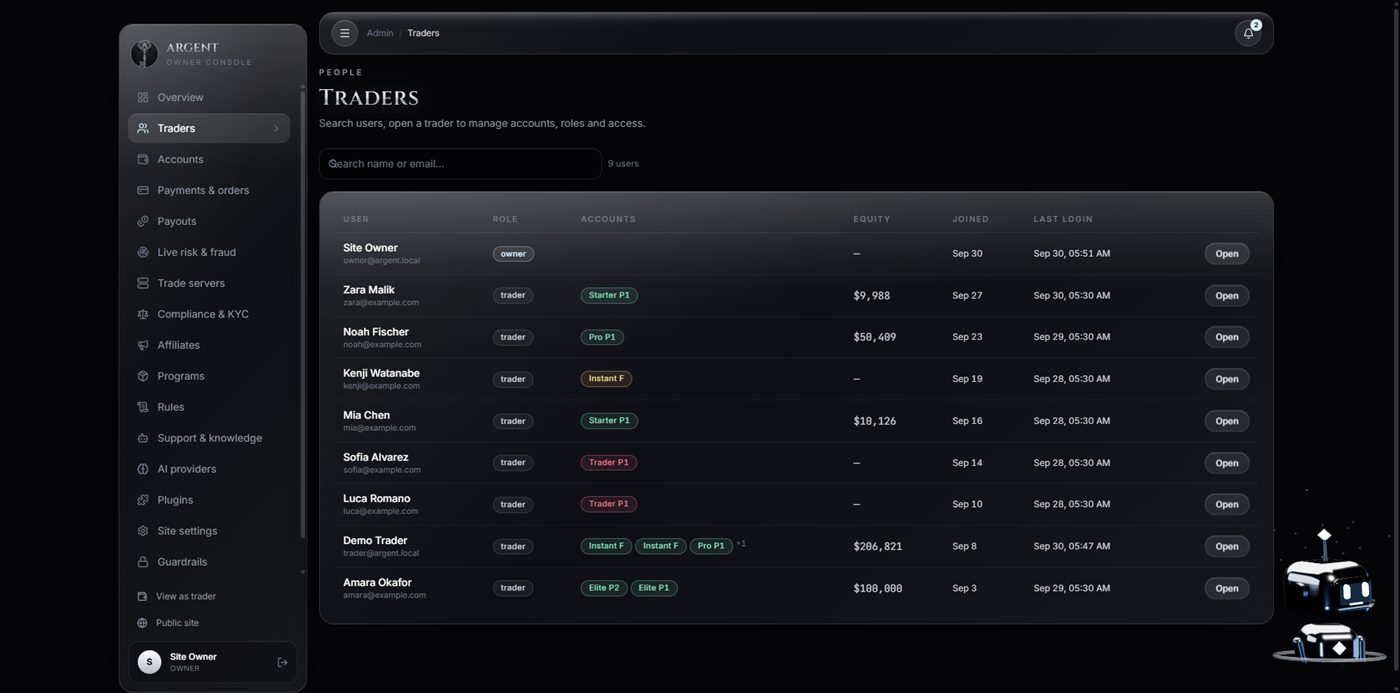
Task: Click the Public site globe icon
Action: (x=142, y=623)
